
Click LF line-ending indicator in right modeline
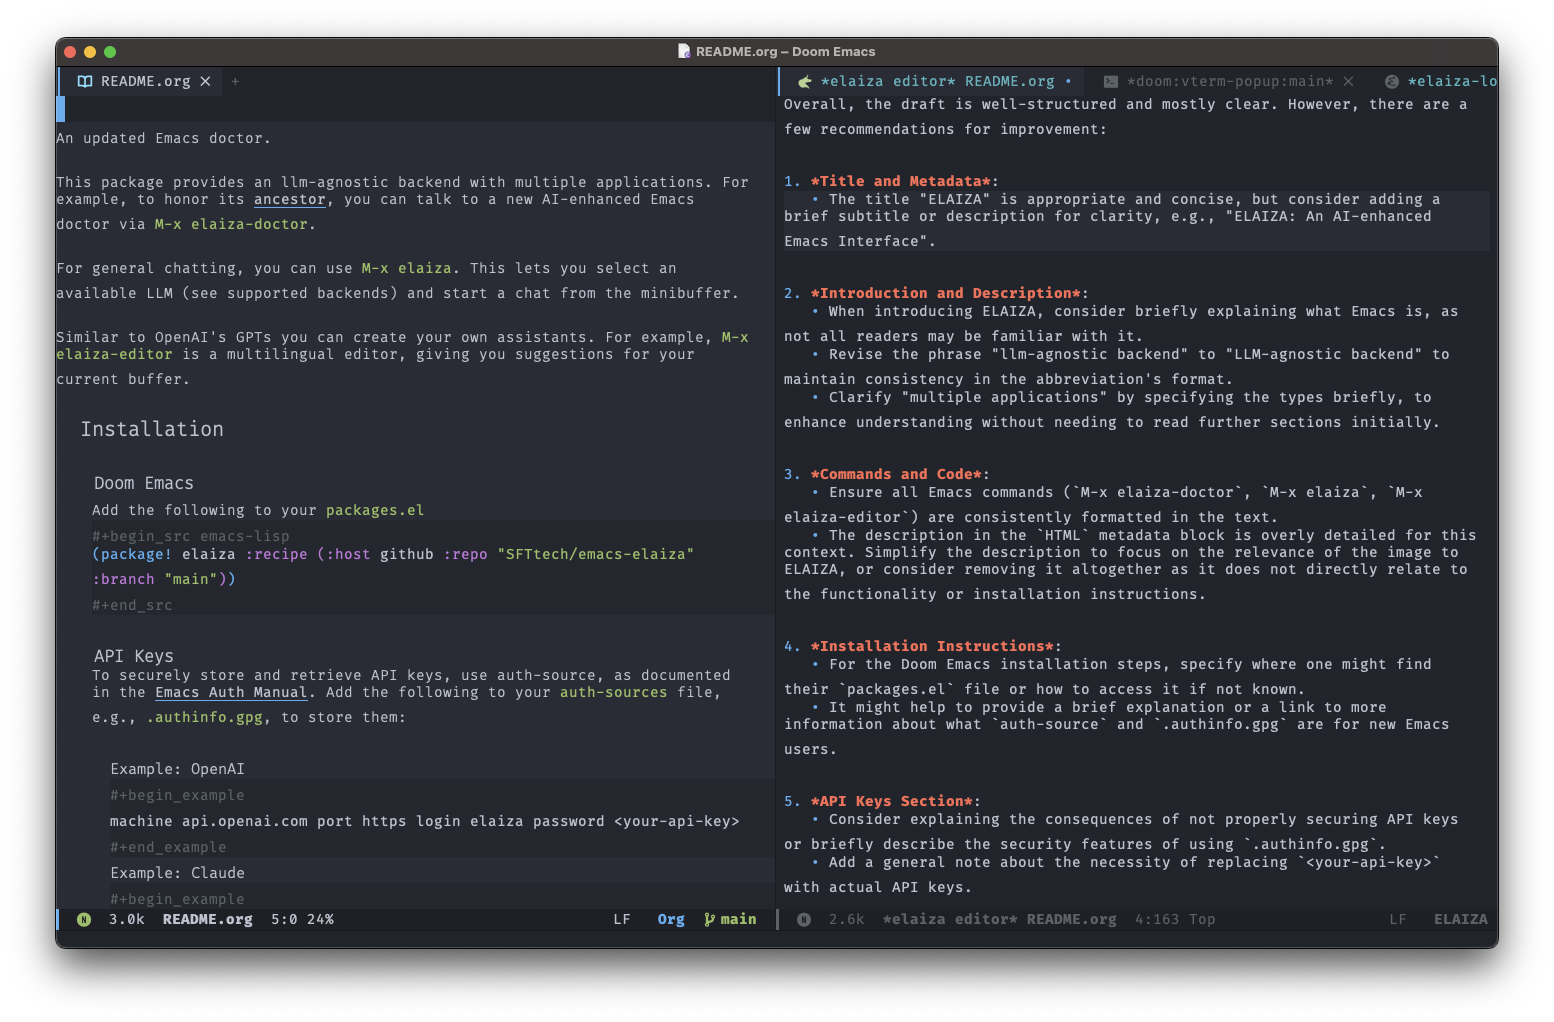(1398, 919)
